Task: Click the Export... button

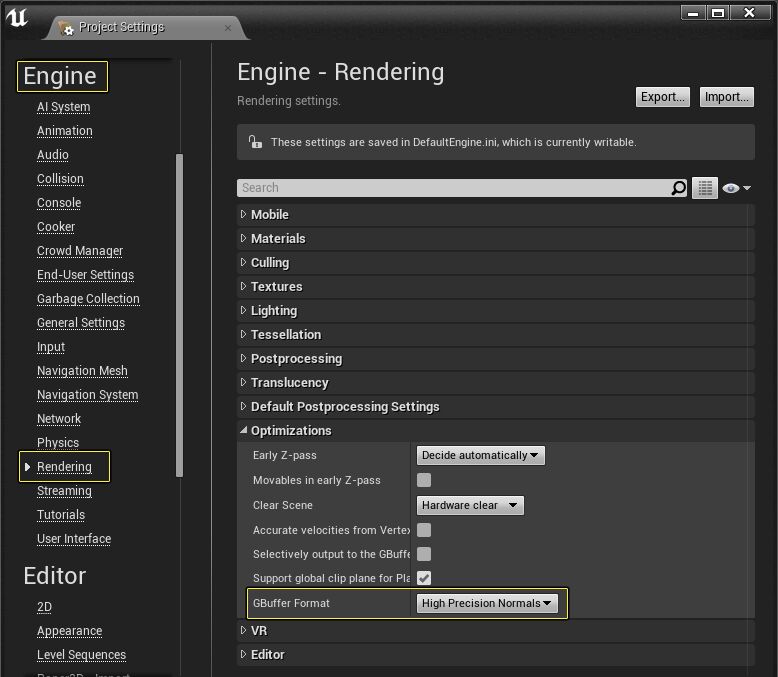Action: click(x=662, y=97)
